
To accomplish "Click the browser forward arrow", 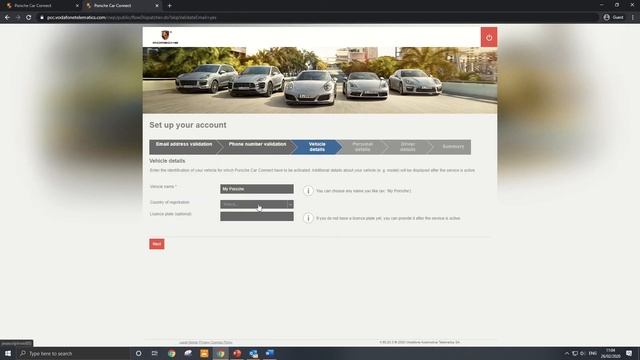I will point(18,18).
